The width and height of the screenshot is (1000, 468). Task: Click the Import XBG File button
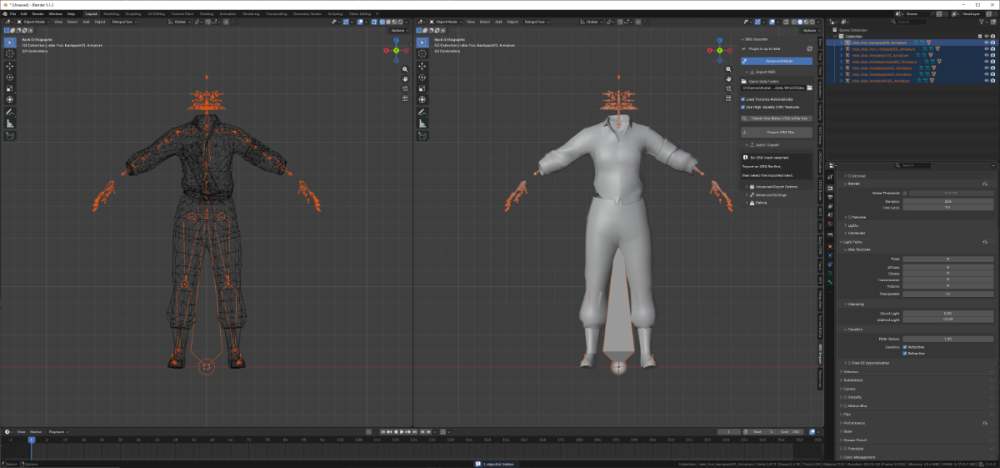point(776,132)
